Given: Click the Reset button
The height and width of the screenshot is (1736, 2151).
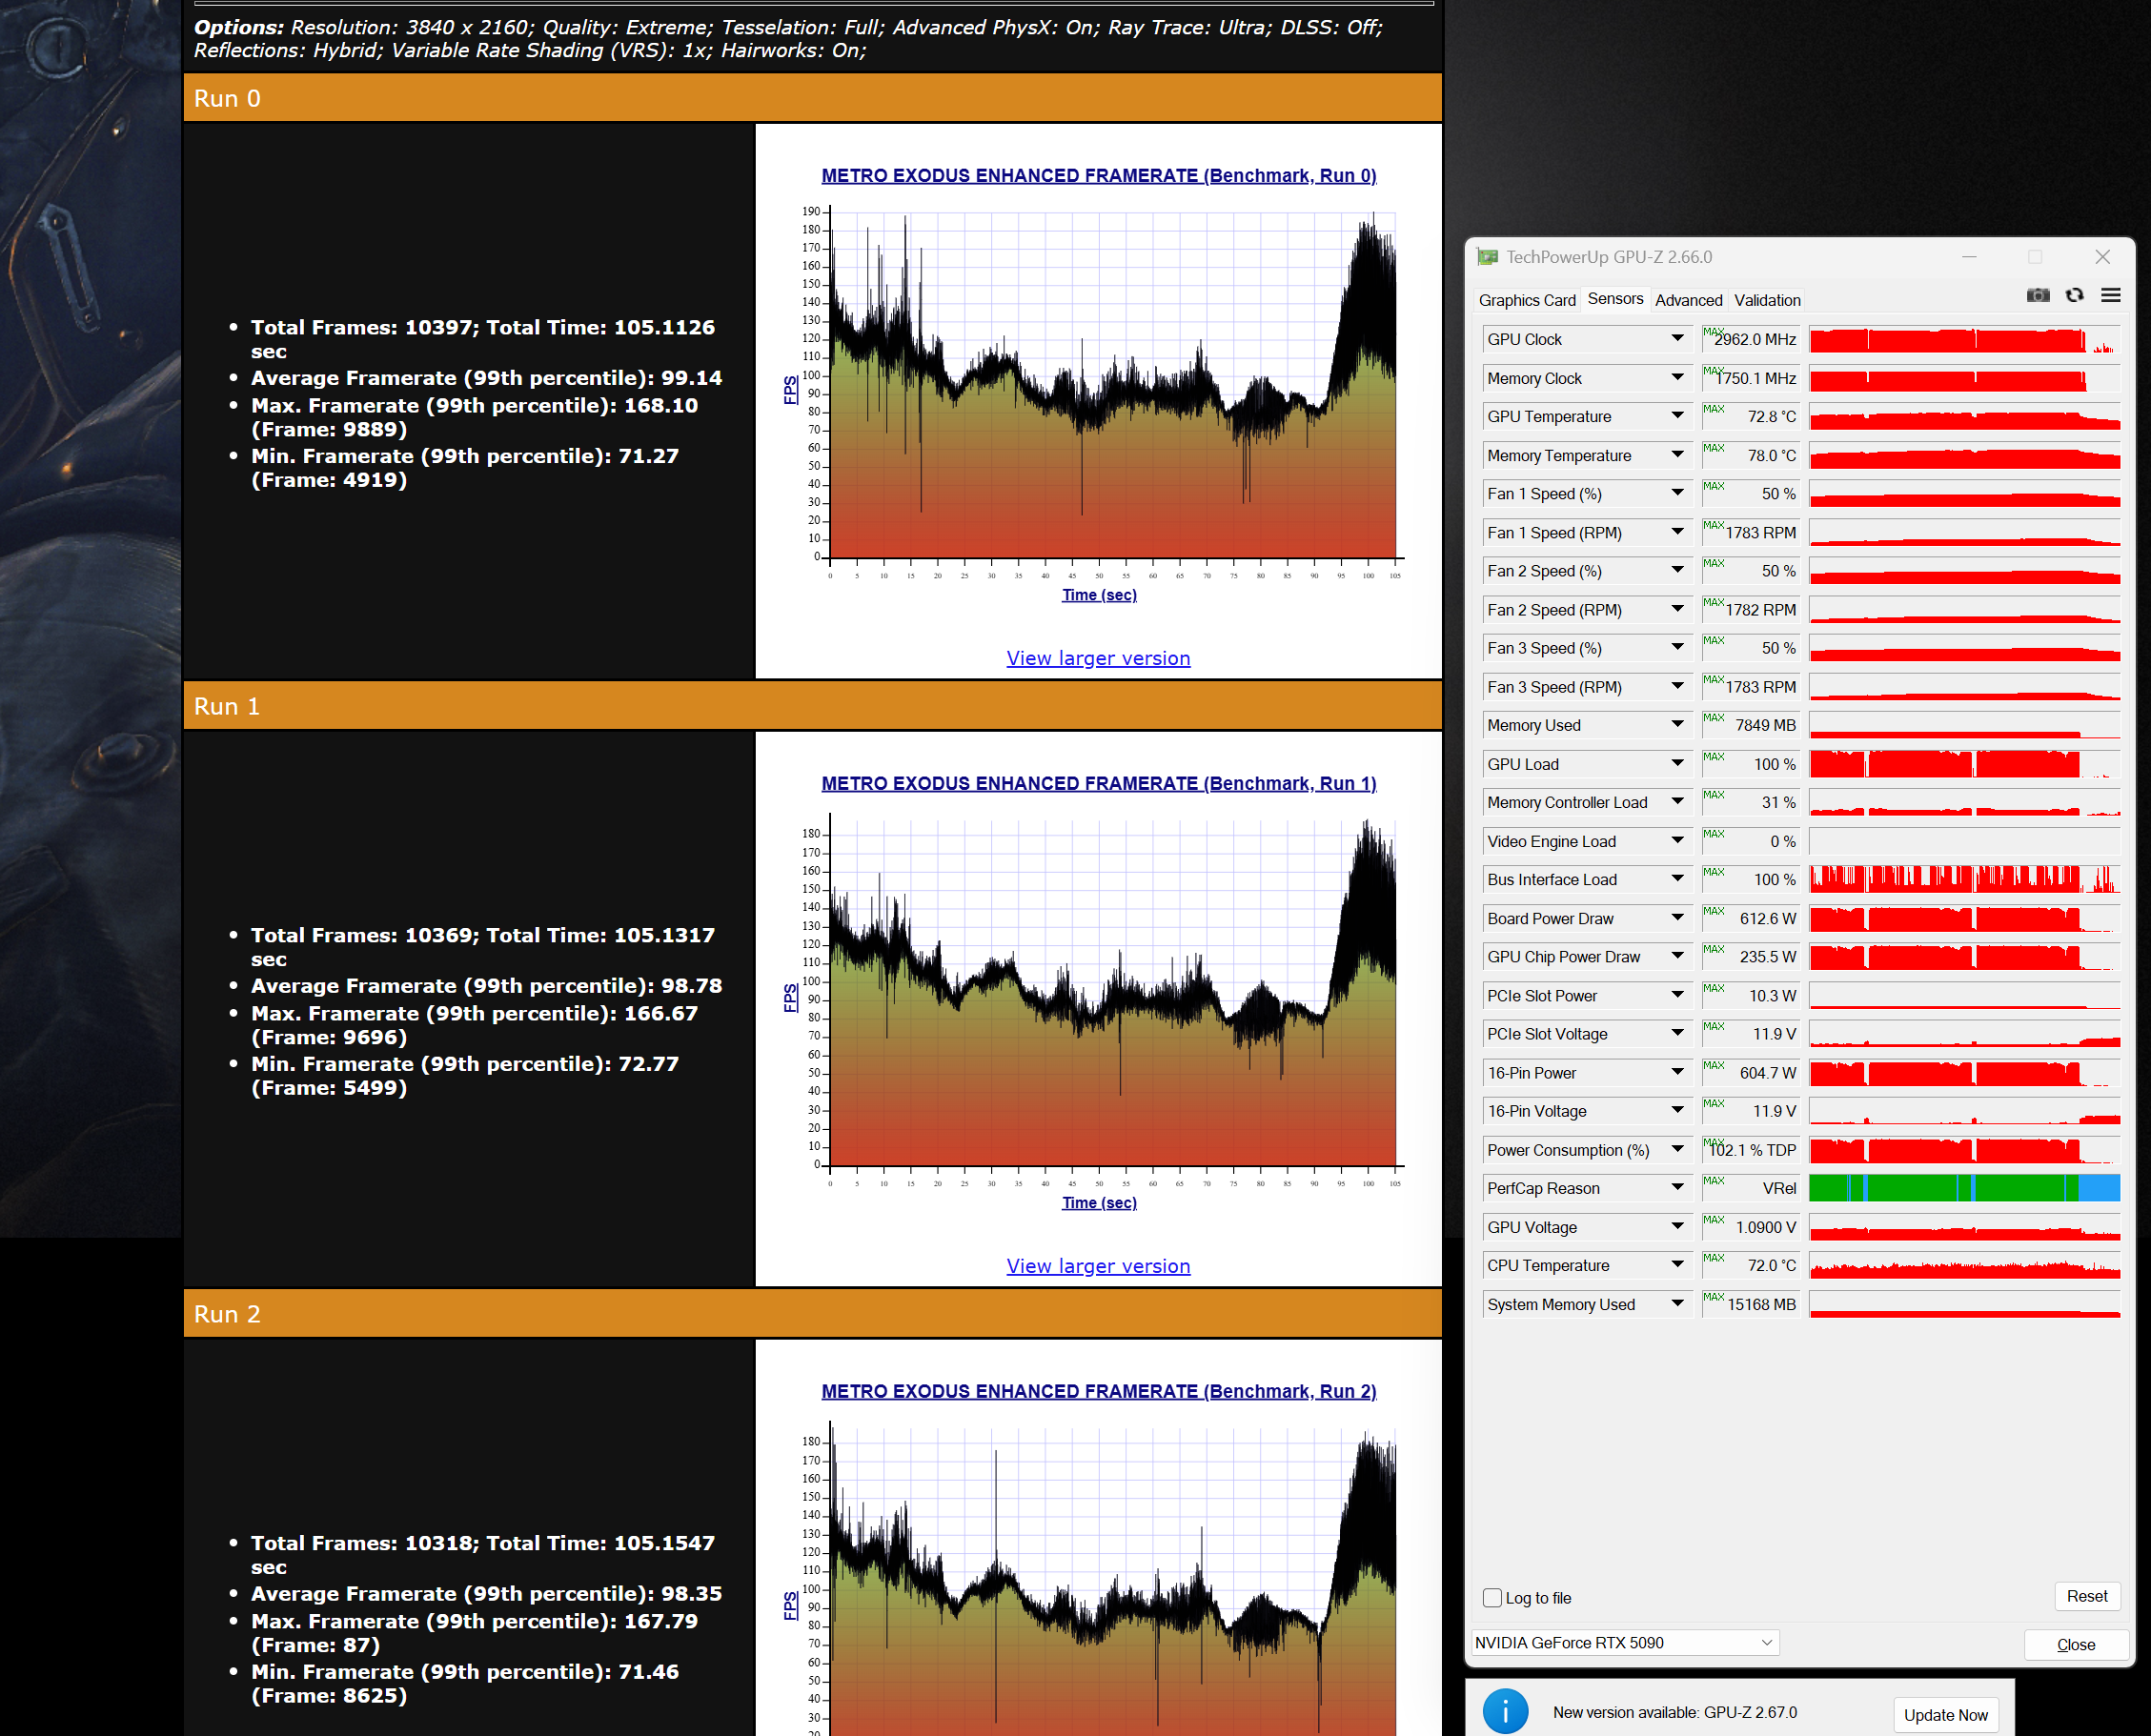Looking at the screenshot, I should tap(2086, 1596).
